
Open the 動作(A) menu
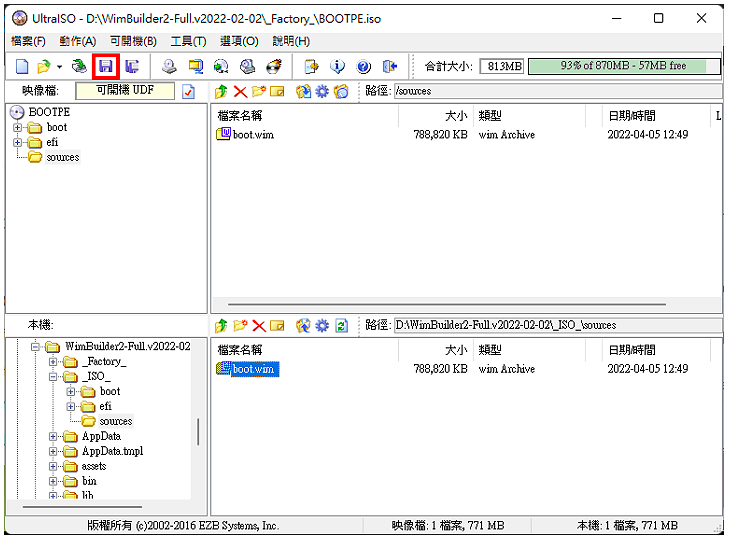point(78,41)
